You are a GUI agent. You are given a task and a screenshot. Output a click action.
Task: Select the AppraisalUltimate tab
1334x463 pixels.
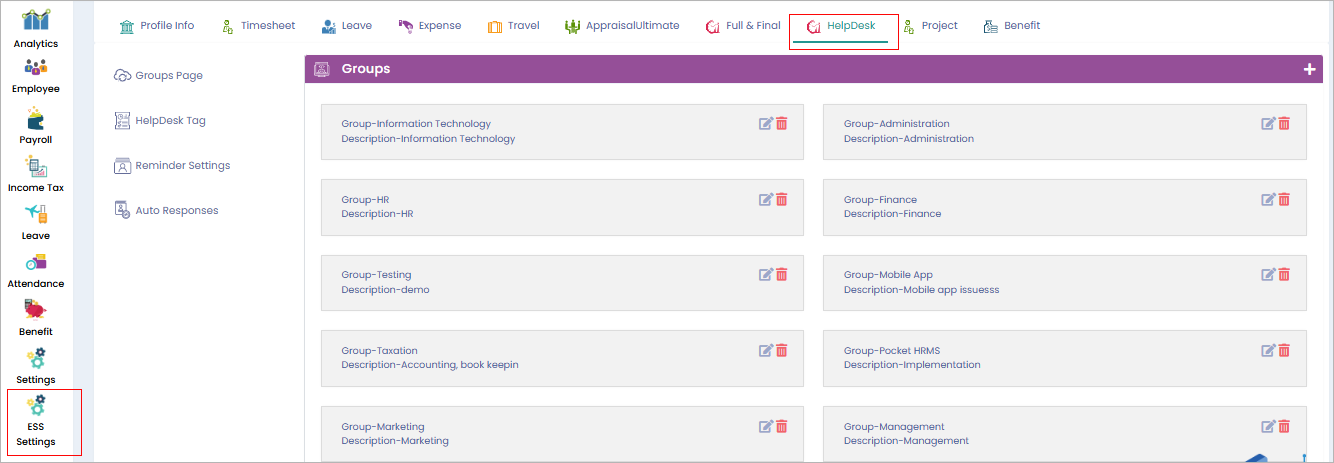coord(622,26)
